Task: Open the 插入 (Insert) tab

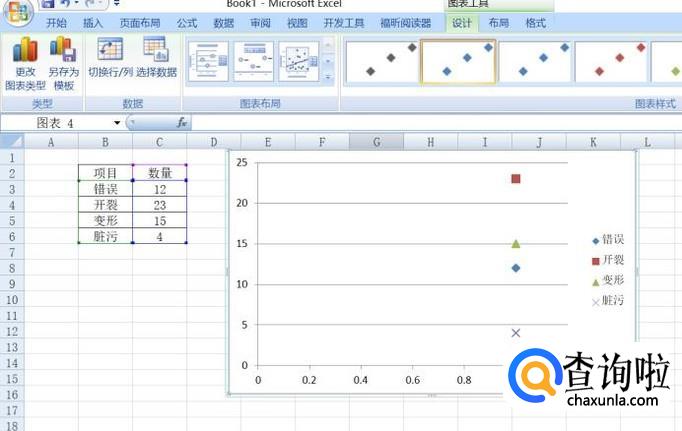Action: pyautogui.click(x=93, y=23)
